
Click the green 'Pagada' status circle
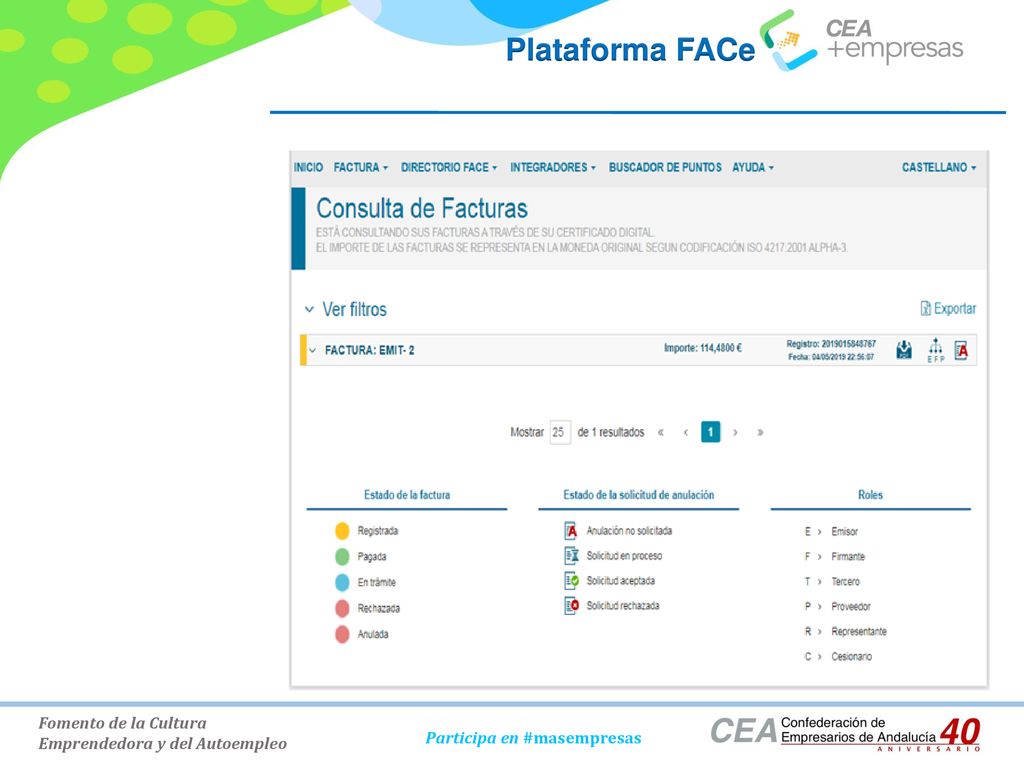342,556
